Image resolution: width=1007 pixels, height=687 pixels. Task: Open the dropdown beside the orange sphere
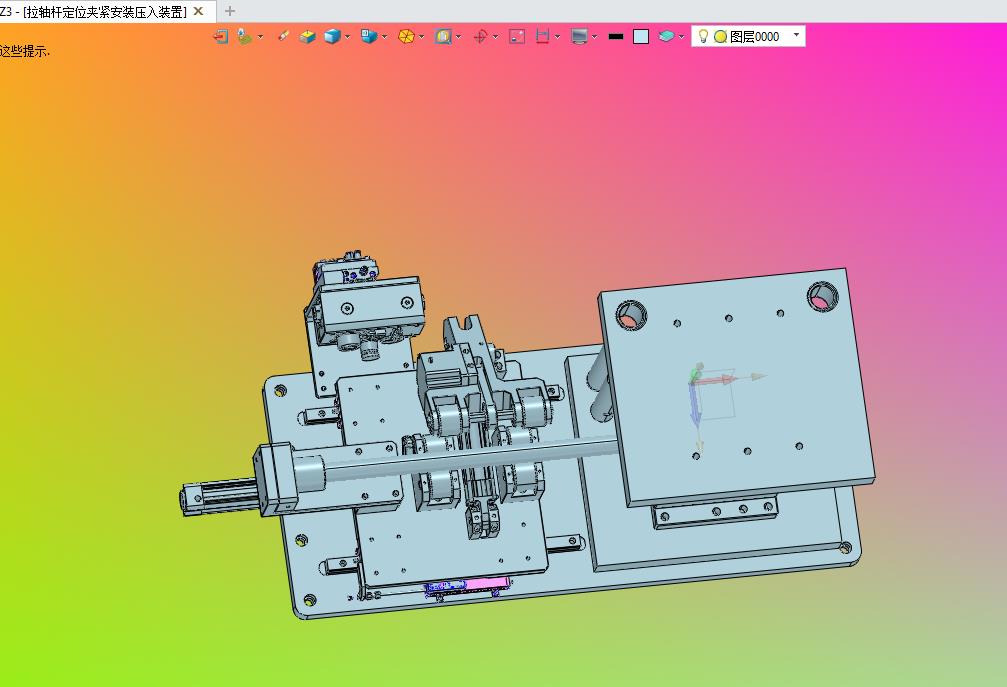tap(421, 37)
